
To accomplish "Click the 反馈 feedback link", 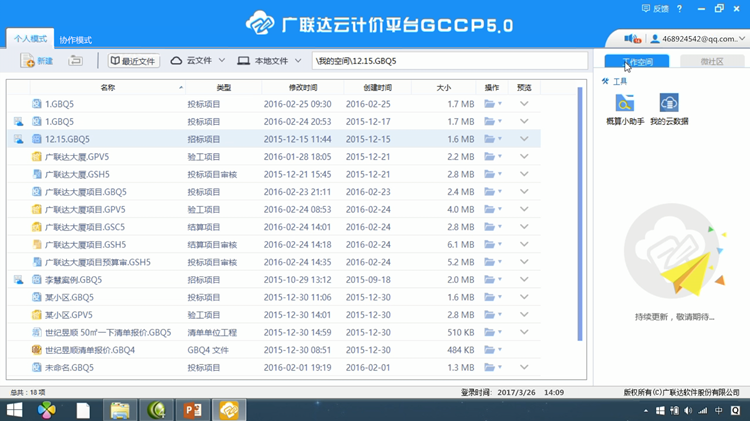I will [x=655, y=9].
